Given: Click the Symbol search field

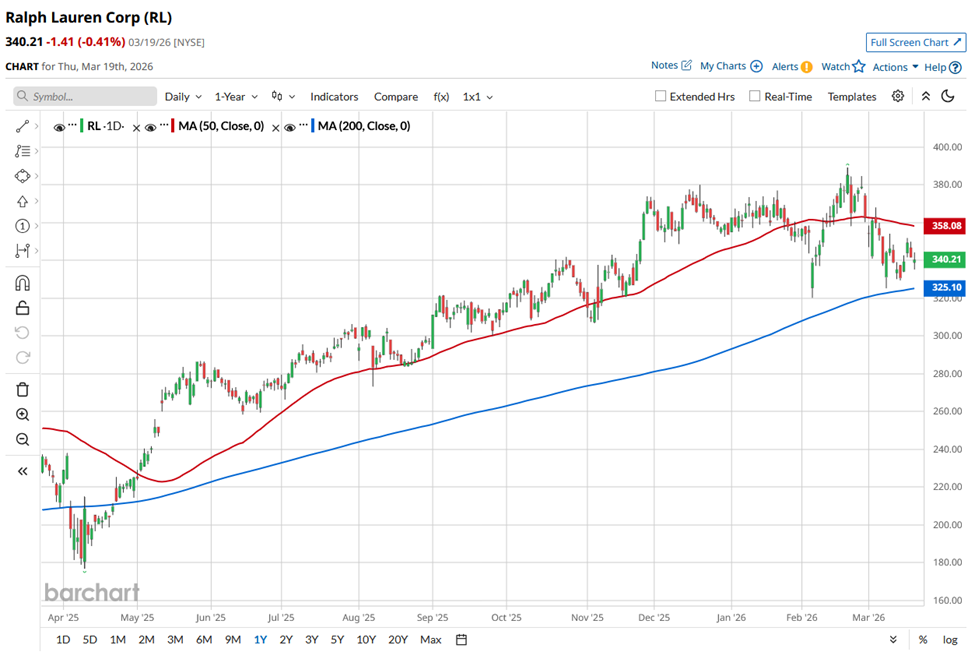Looking at the screenshot, I should (86, 97).
